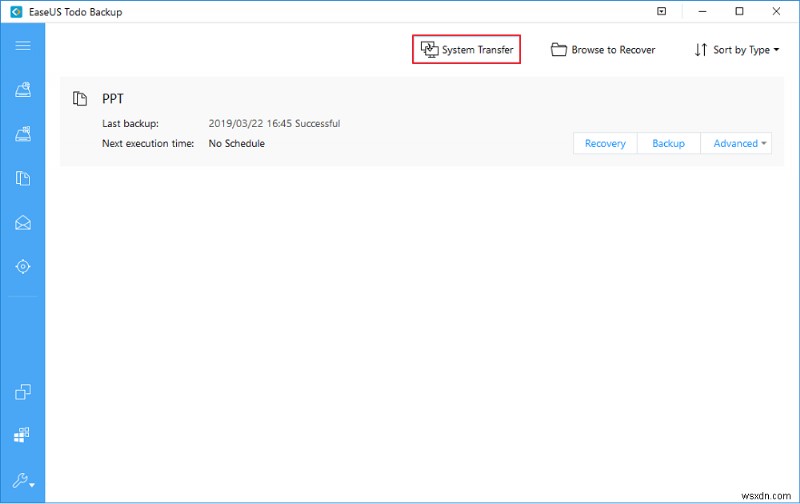This screenshot has height=504, width=800.
Task: Click the Next execution time label
Action: click(x=148, y=143)
